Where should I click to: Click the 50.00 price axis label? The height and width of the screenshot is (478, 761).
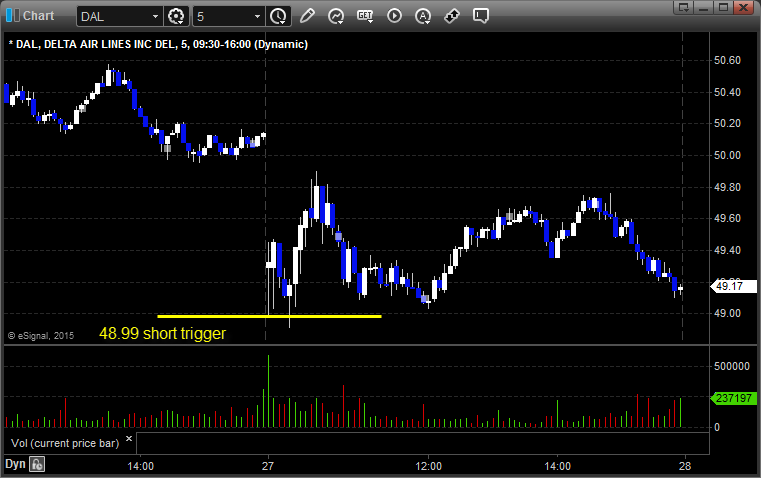727,155
